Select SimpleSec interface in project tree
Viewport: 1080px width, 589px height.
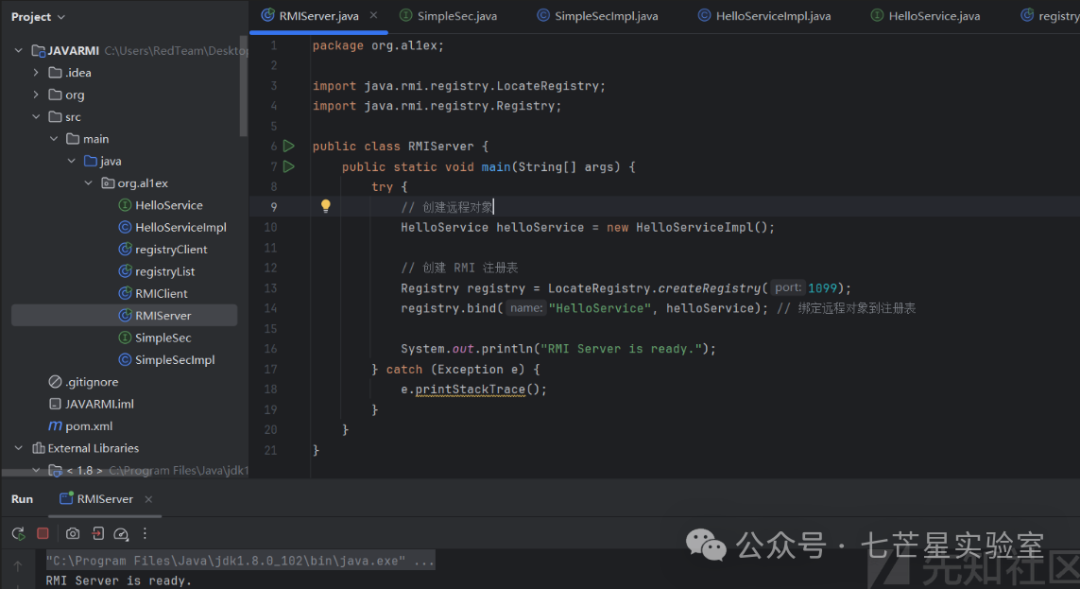click(155, 338)
